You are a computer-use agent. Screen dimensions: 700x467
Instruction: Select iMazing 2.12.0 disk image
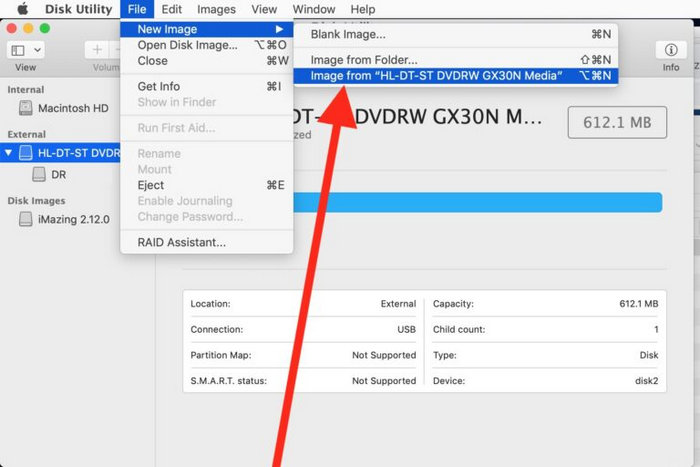[64, 219]
